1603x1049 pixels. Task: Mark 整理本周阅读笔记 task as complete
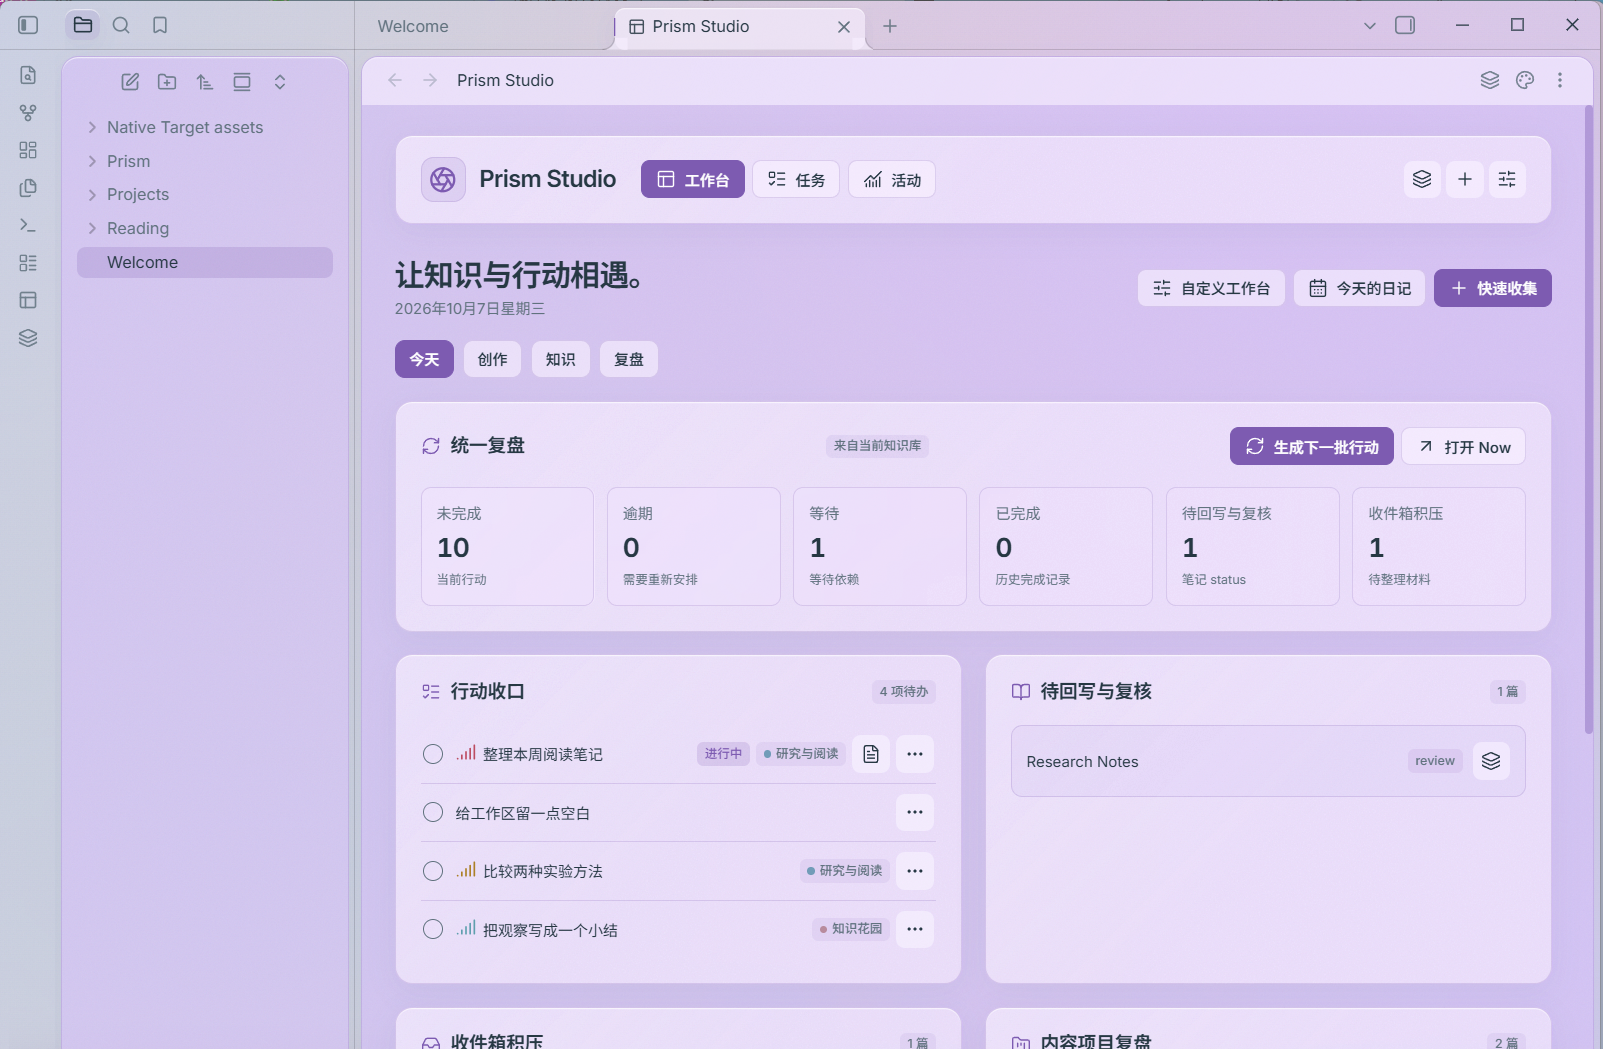point(433,754)
